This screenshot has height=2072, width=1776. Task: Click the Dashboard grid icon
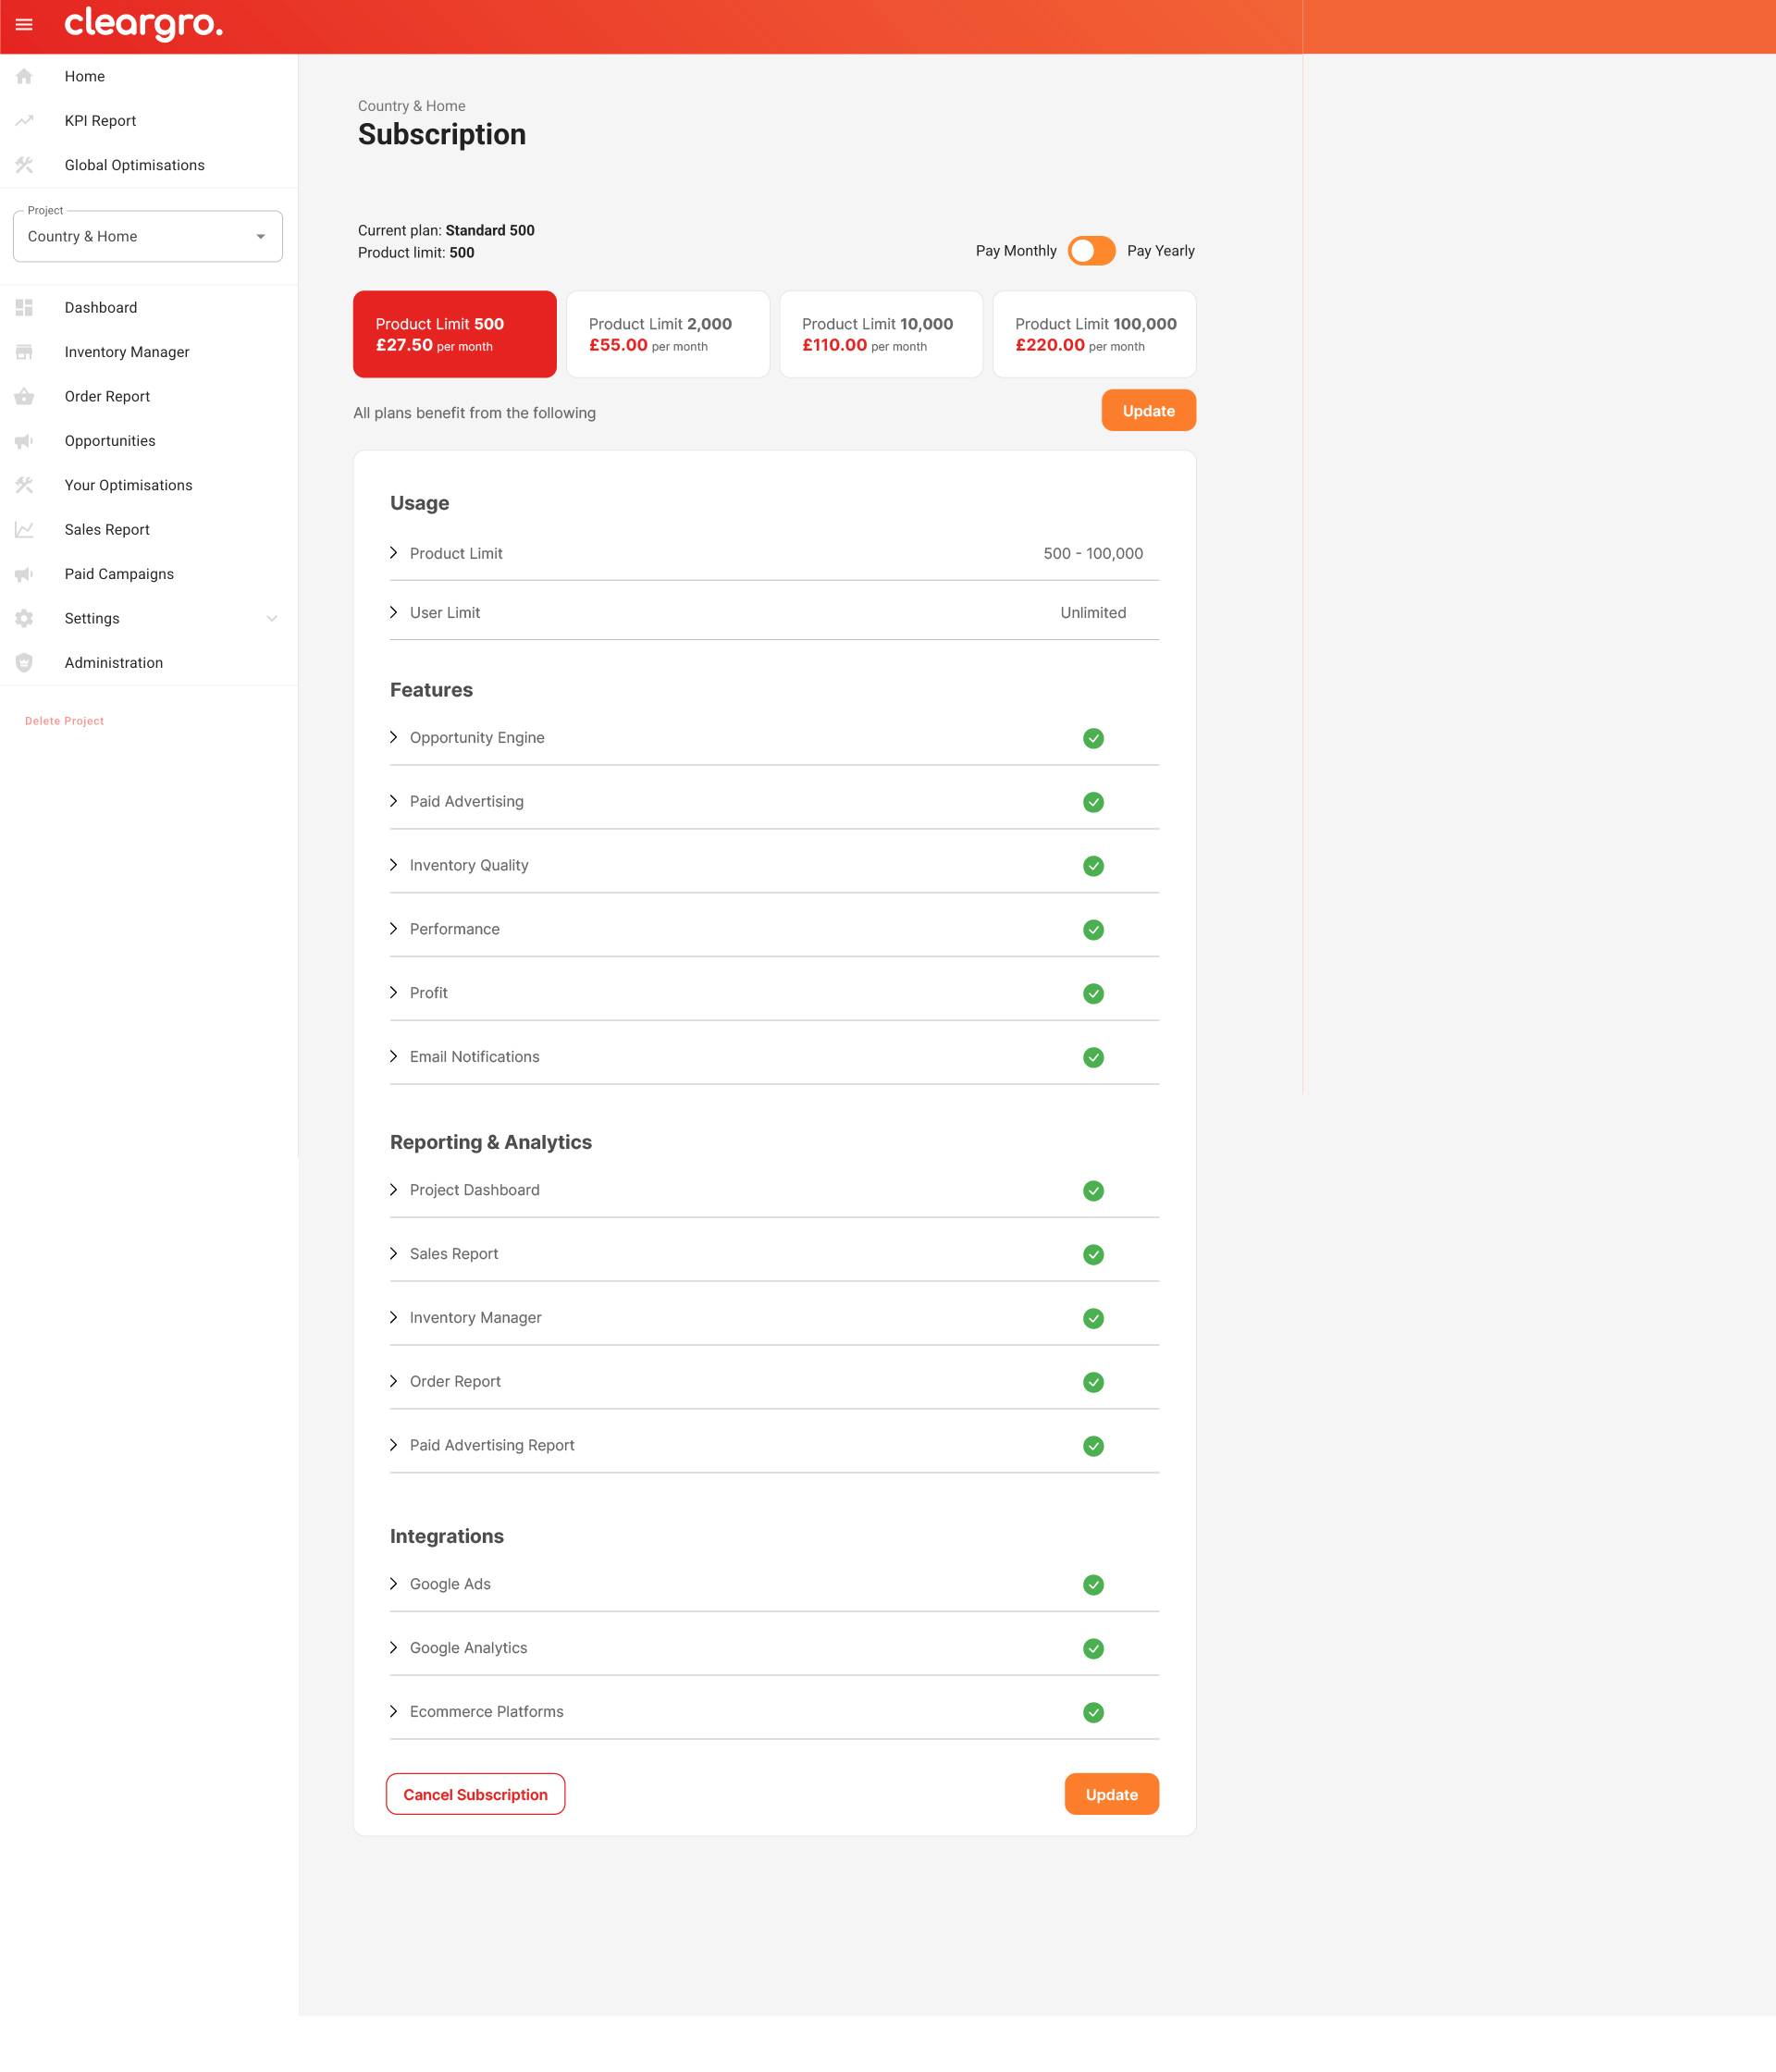pyautogui.click(x=24, y=307)
